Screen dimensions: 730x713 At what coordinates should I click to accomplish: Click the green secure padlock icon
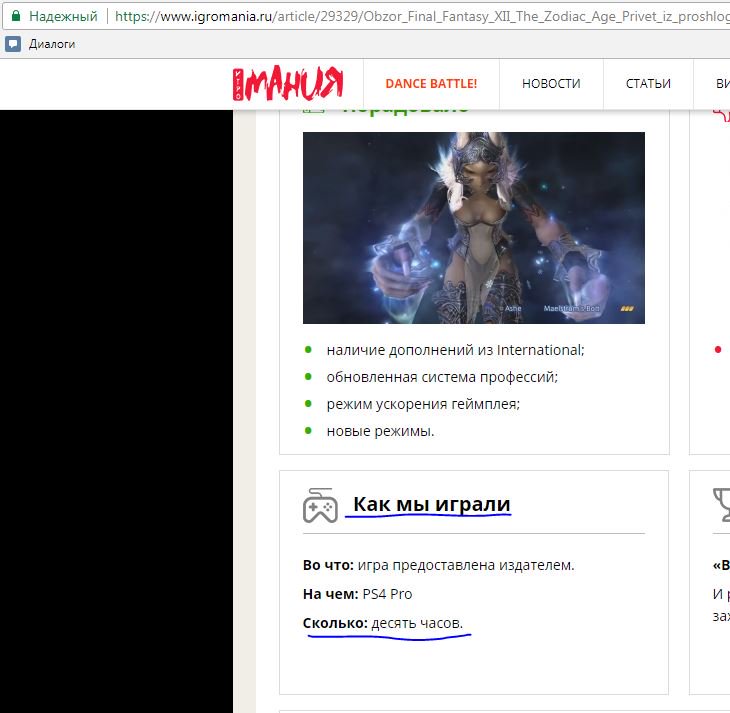16,16
